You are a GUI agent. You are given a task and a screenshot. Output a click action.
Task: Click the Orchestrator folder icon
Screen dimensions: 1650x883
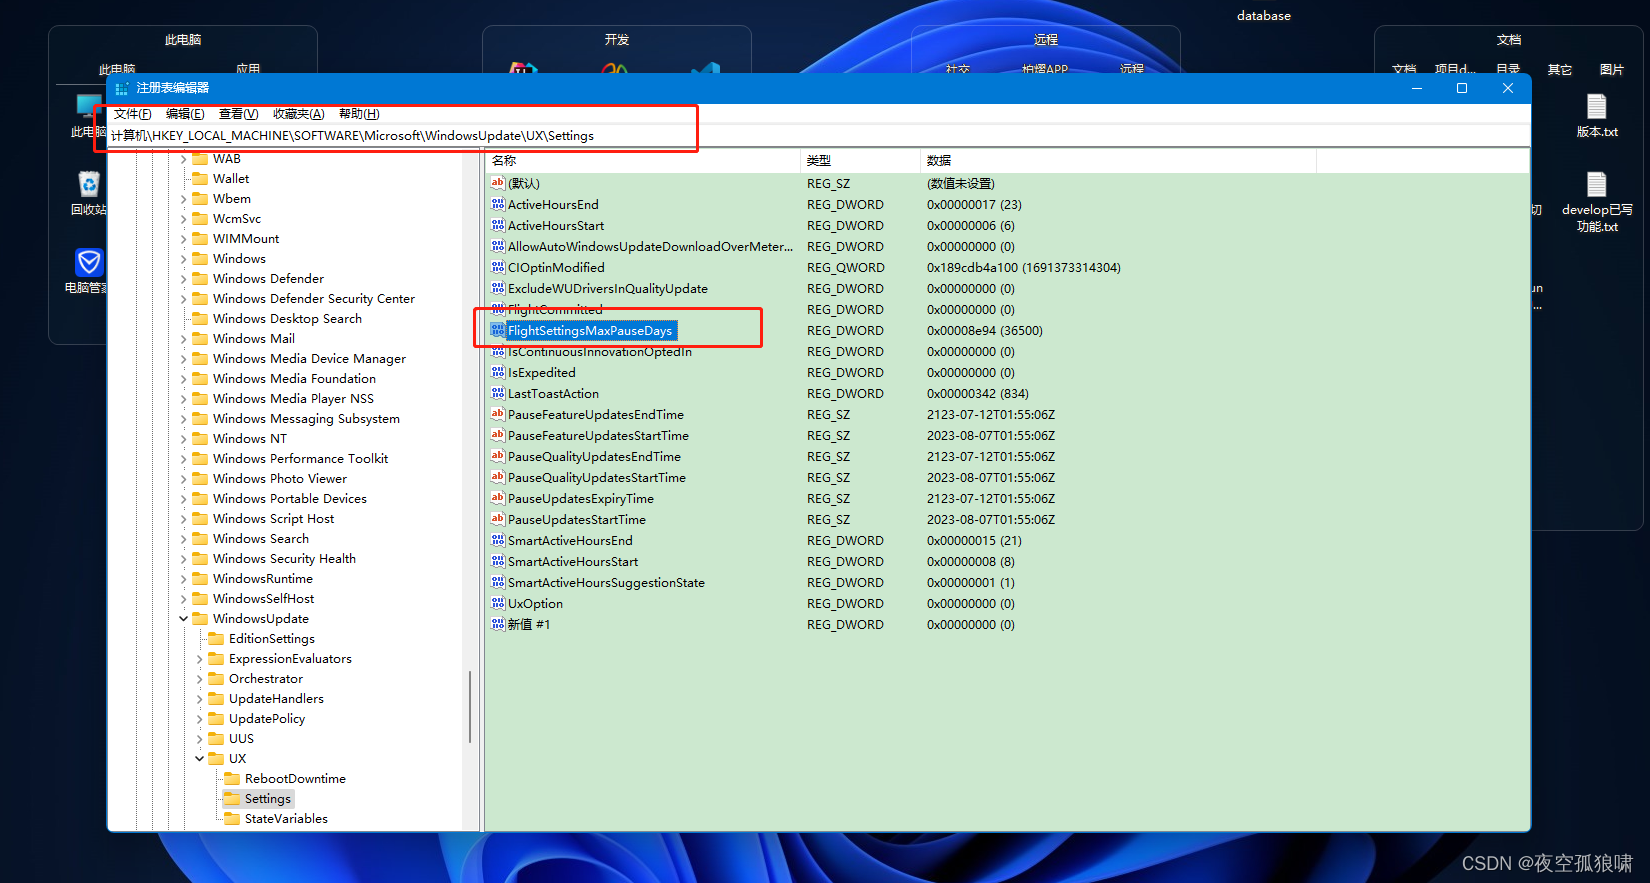pos(216,678)
